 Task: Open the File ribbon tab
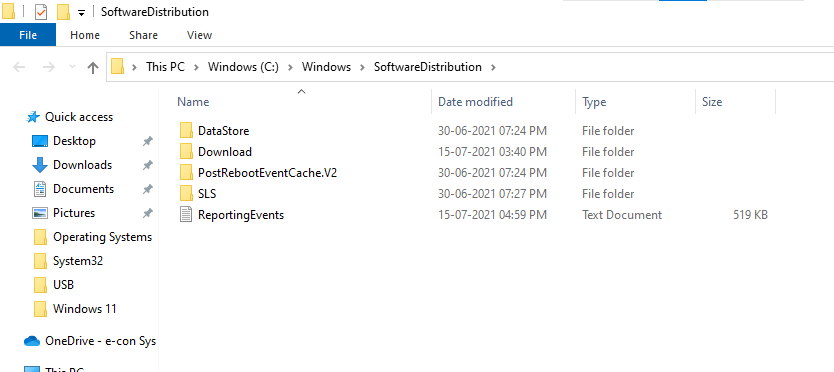[28, 35]
